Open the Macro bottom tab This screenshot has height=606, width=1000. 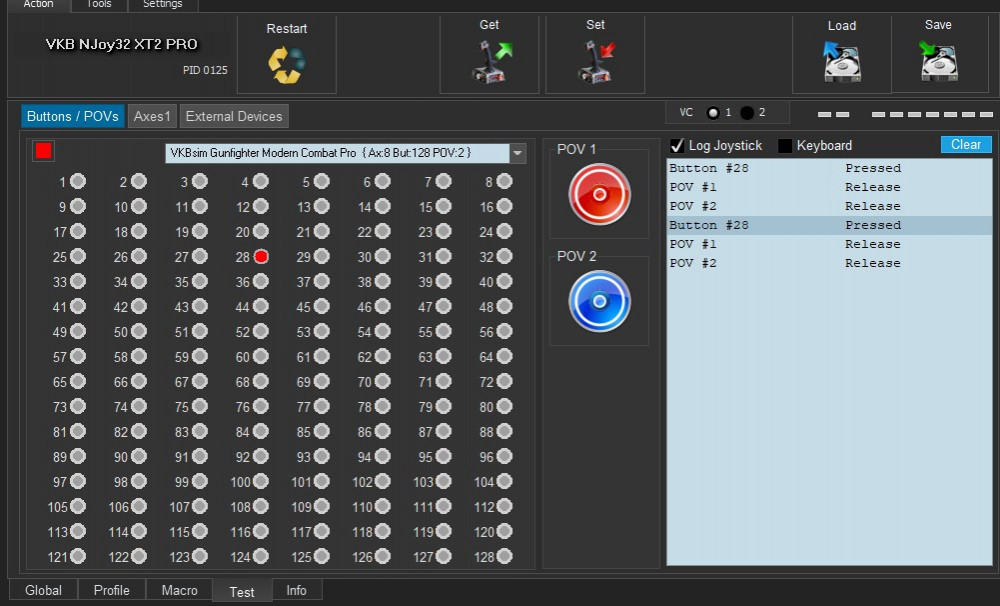tap(179, 590)
